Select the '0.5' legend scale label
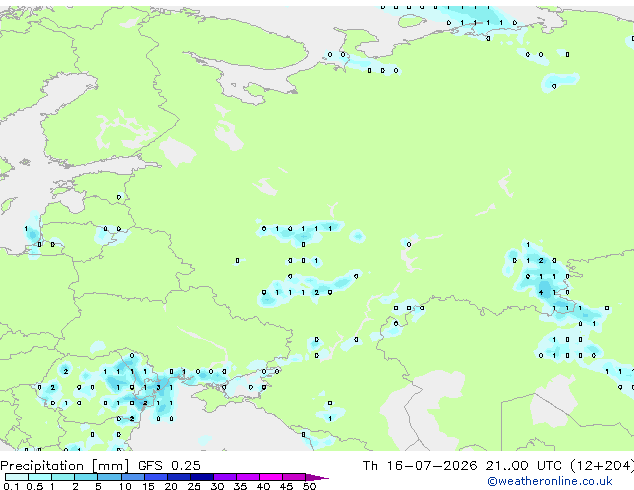This screenshot has width=634, height=490. 34,486
